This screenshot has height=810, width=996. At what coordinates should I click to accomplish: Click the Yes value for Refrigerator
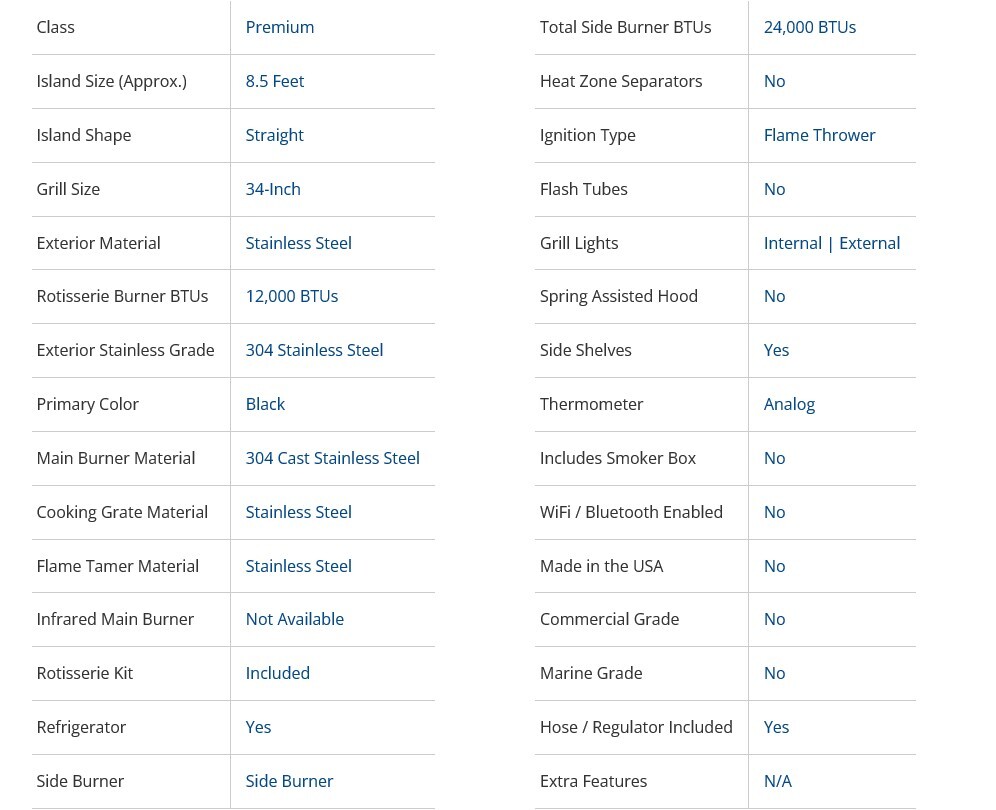(258, 727)
